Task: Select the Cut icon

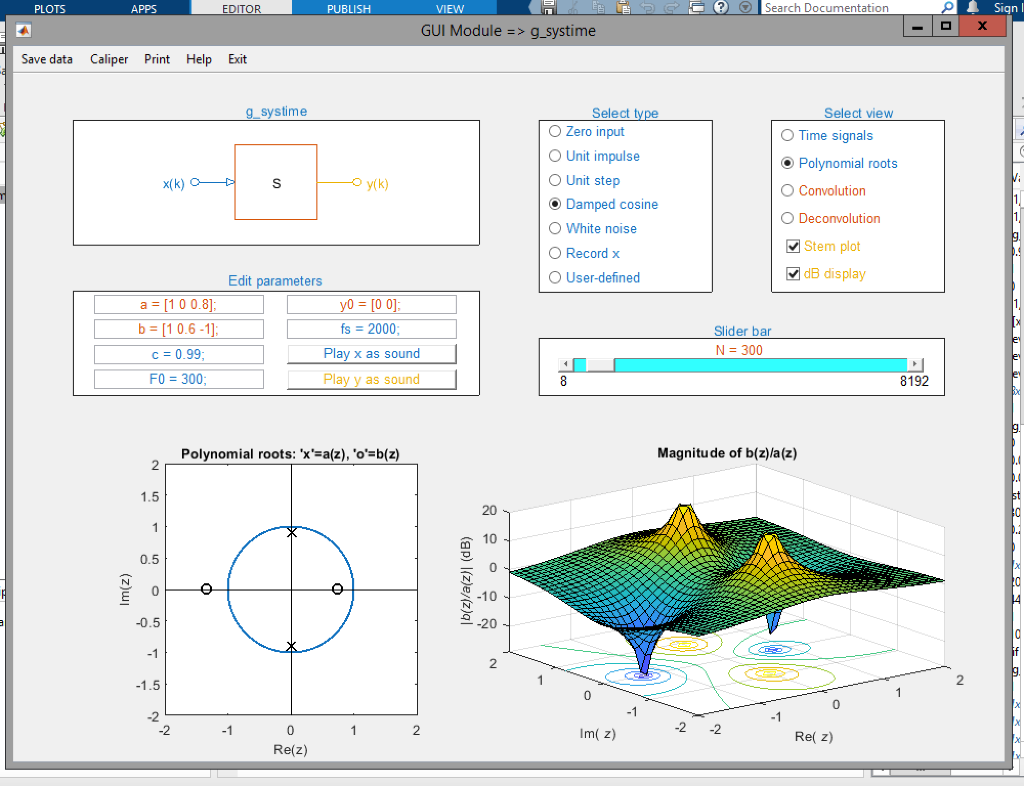Action: [x=574, y=8]
